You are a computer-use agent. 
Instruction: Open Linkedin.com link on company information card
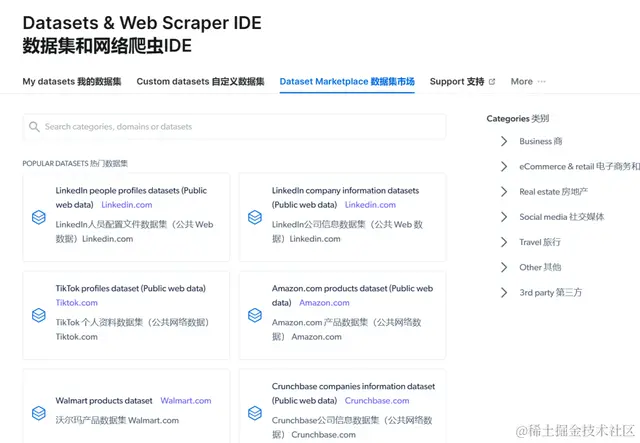(370, 205)
